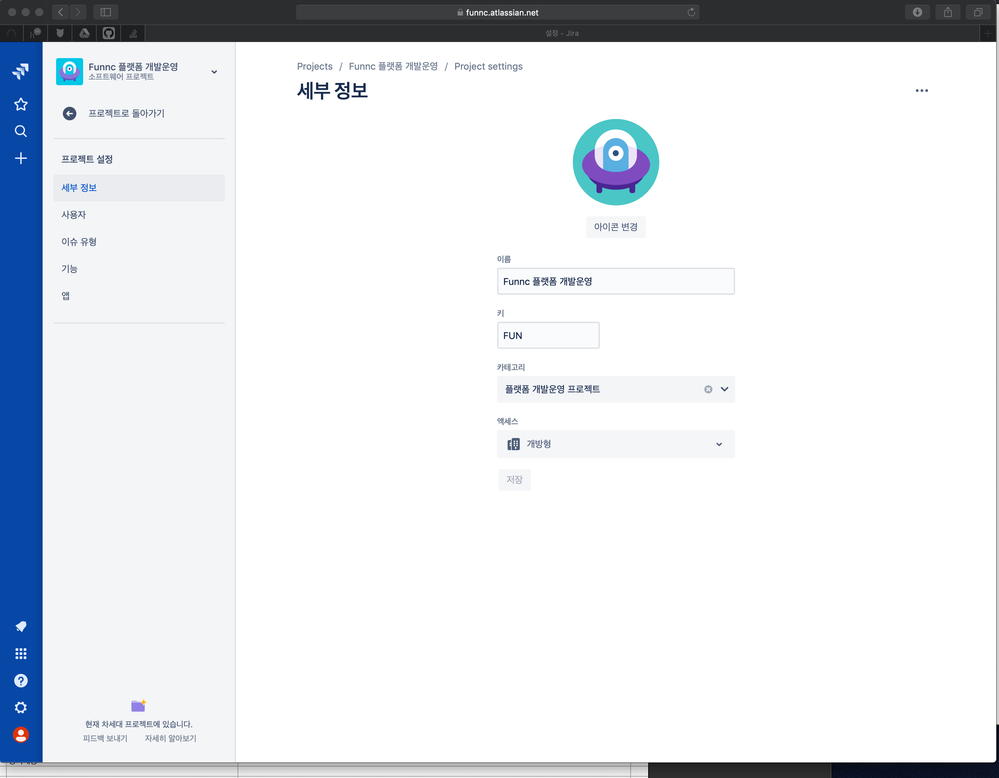The width and height of the screenshot is (999, 778).
Task: Open 카테고리 dropdown arrow
Action: pyautogui.click(x=724, y=389)
